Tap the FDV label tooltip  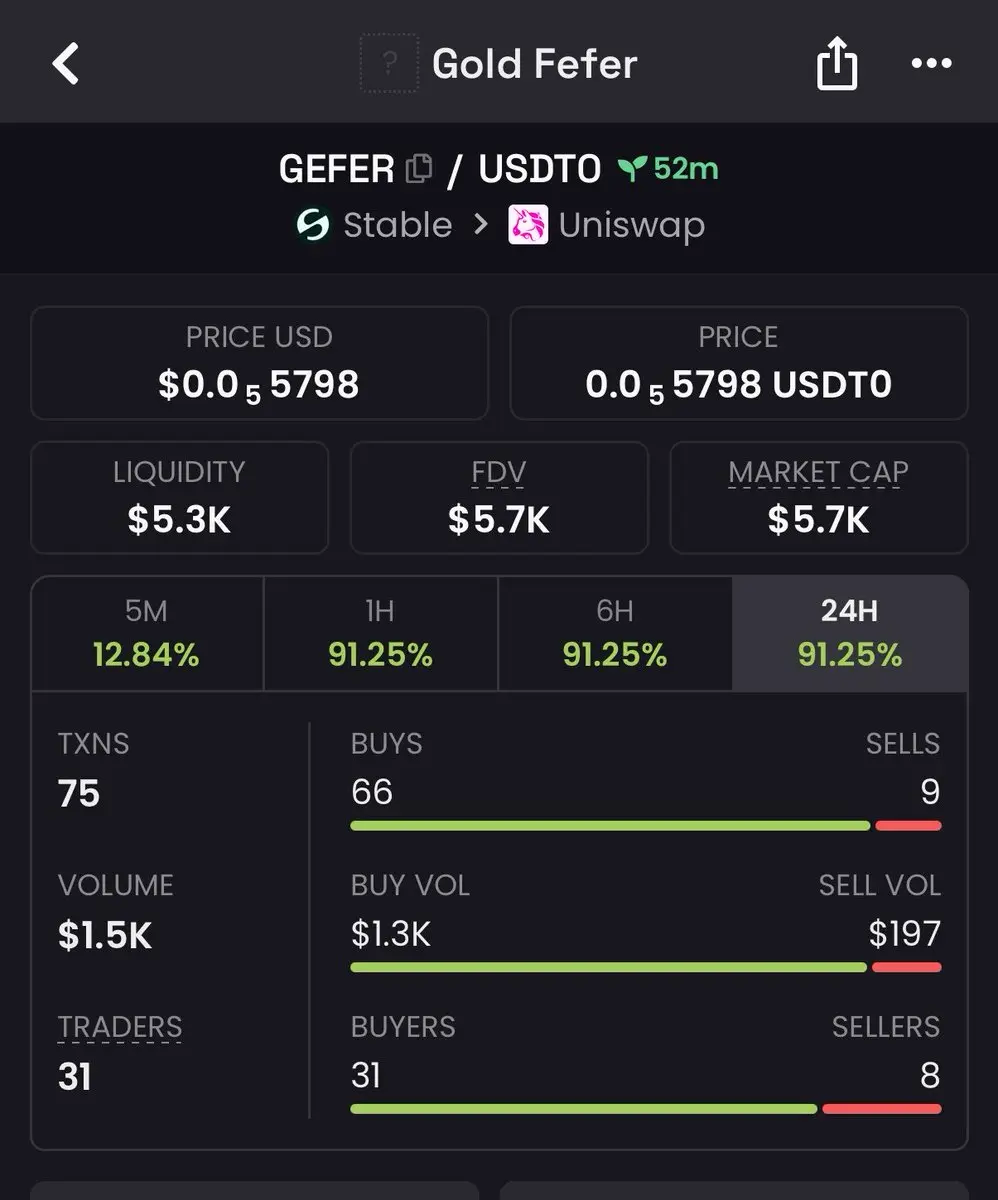499,473
